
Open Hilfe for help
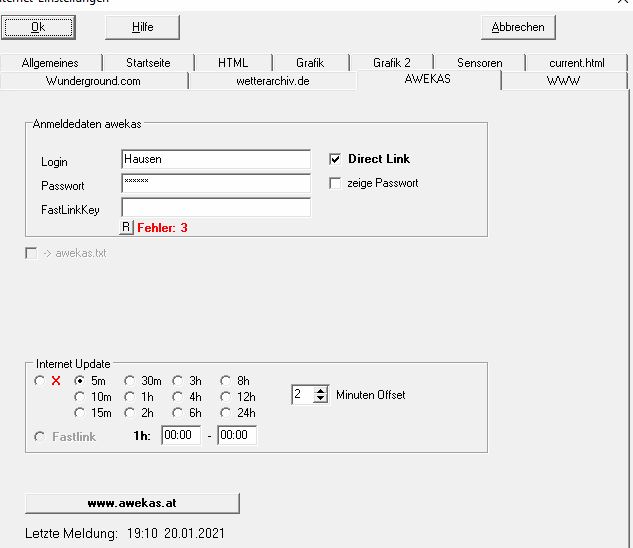click(x=141, y=28)
